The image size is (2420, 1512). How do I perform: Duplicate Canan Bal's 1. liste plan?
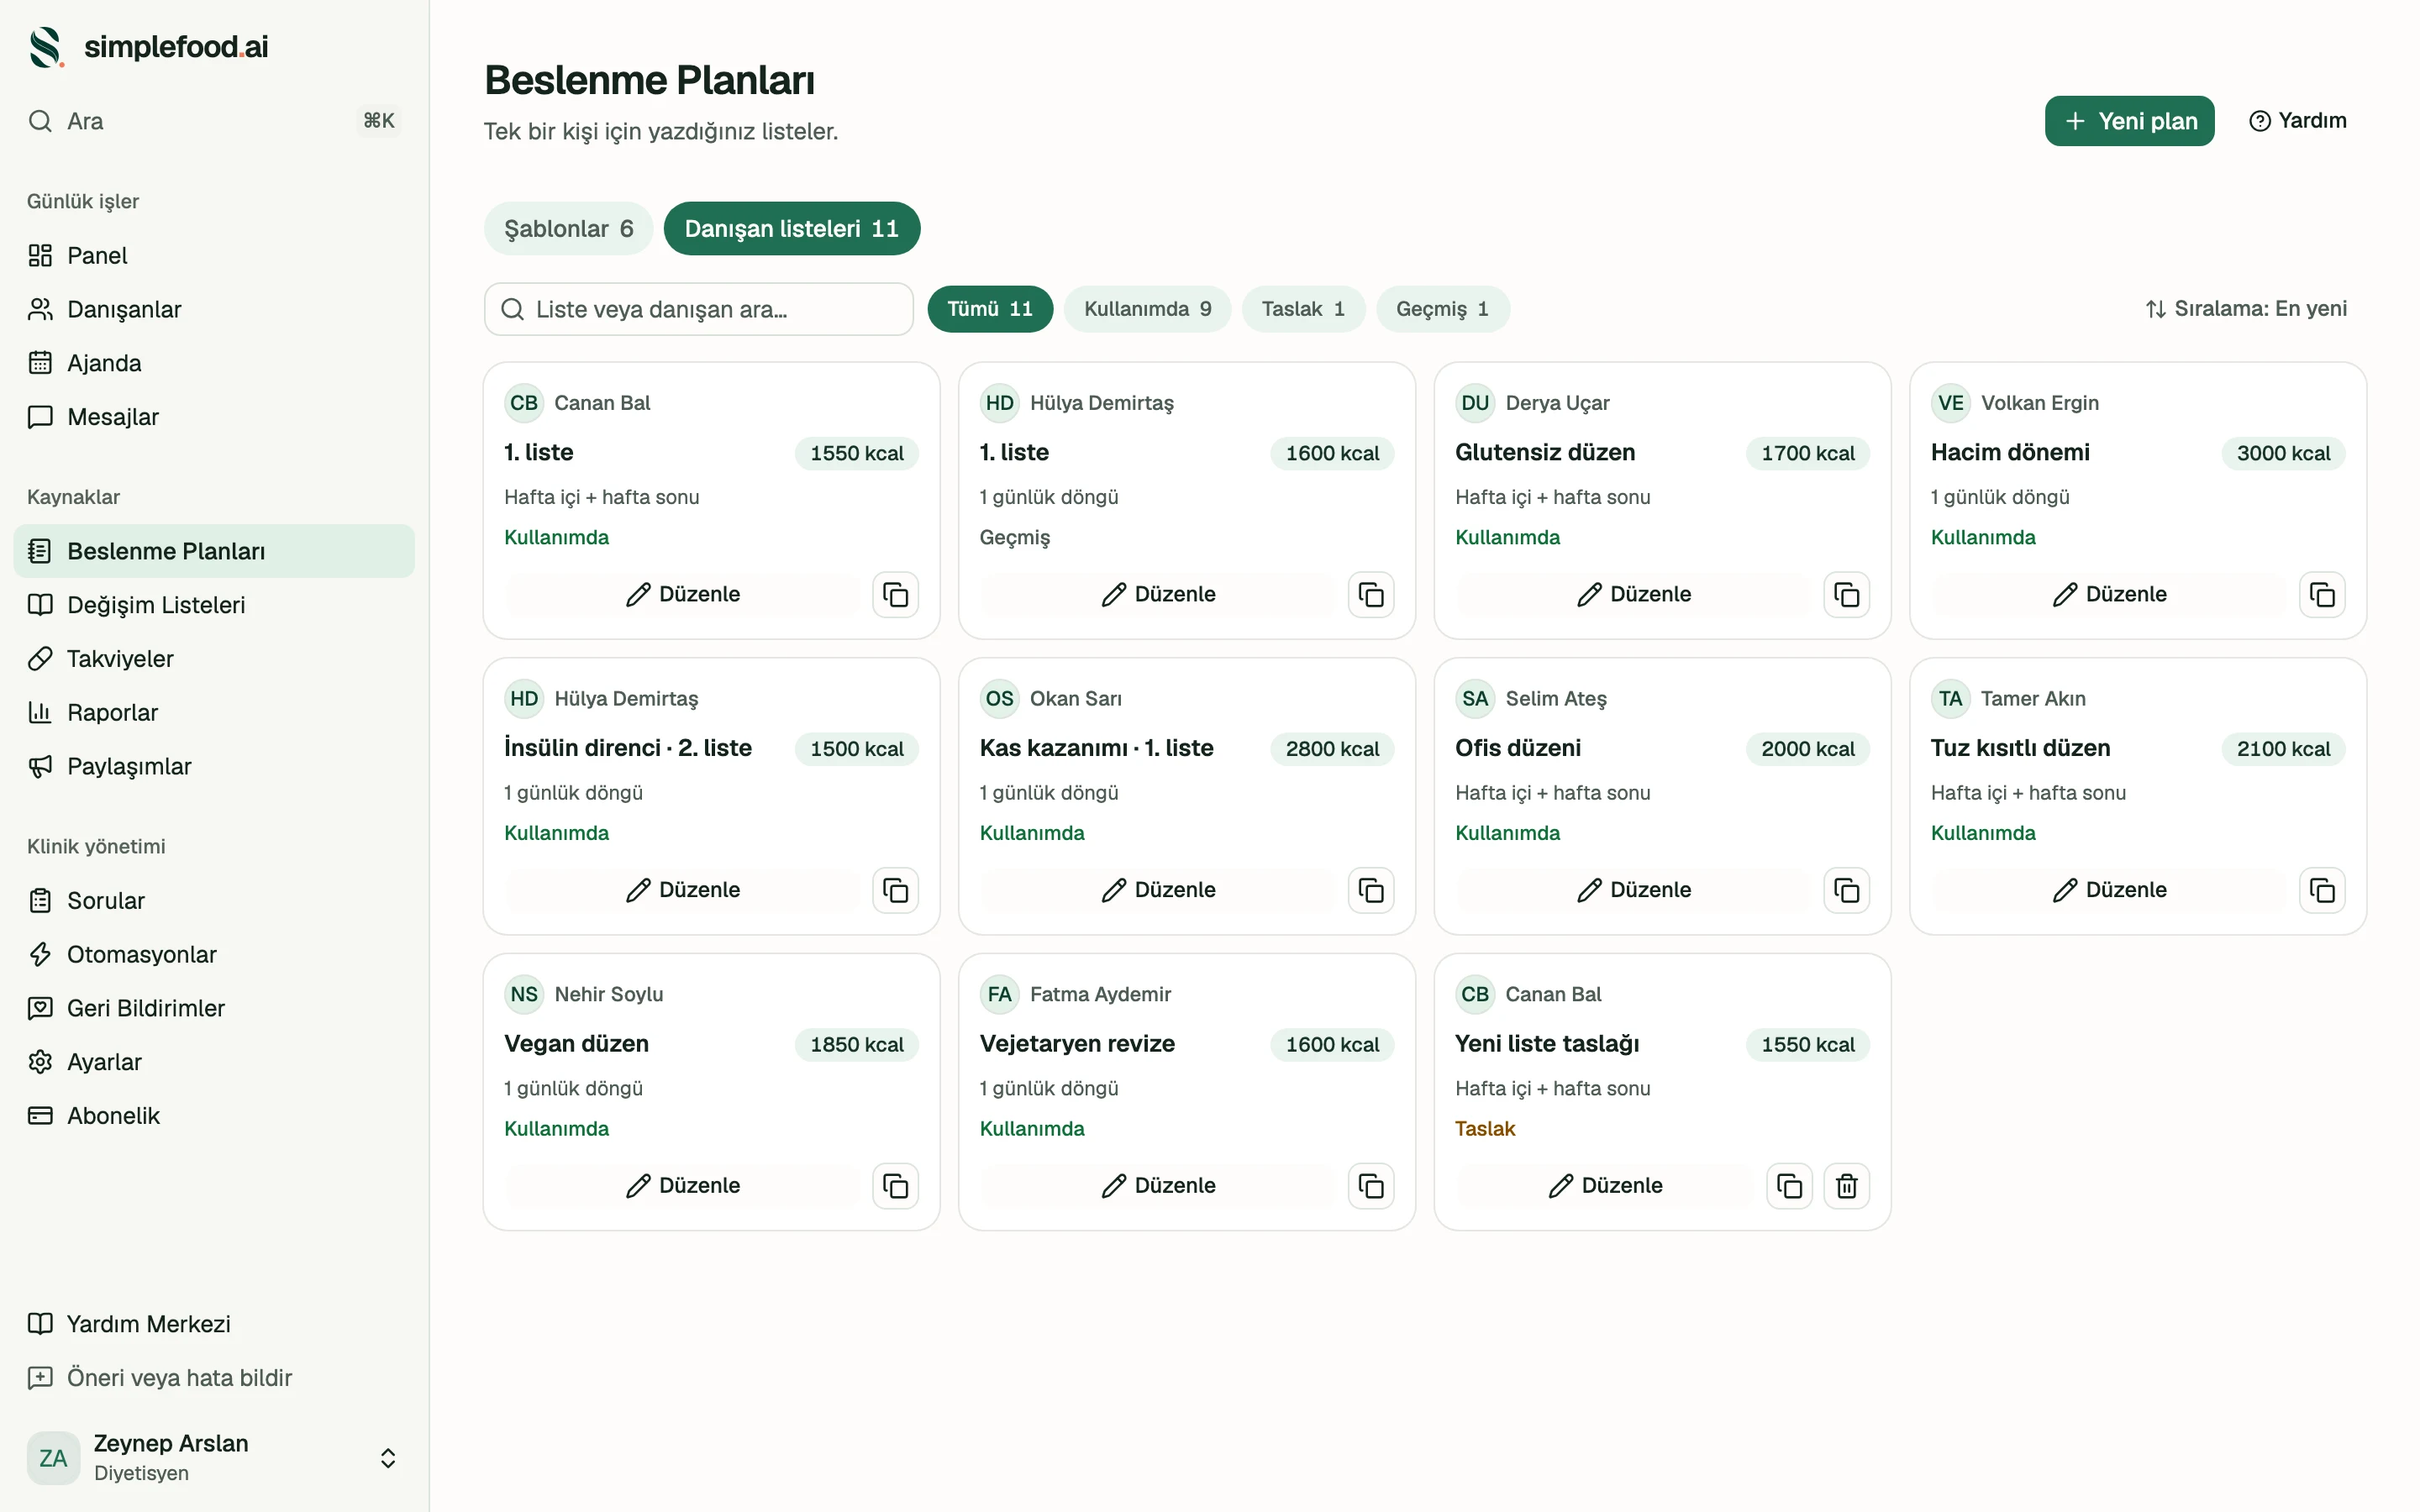895,595
